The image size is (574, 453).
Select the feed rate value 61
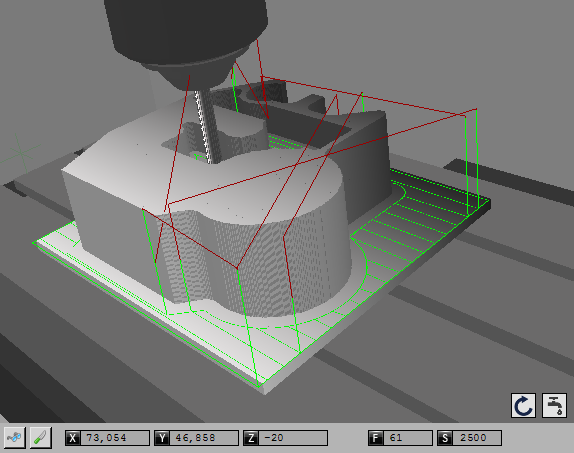click(x=408, y=438)
